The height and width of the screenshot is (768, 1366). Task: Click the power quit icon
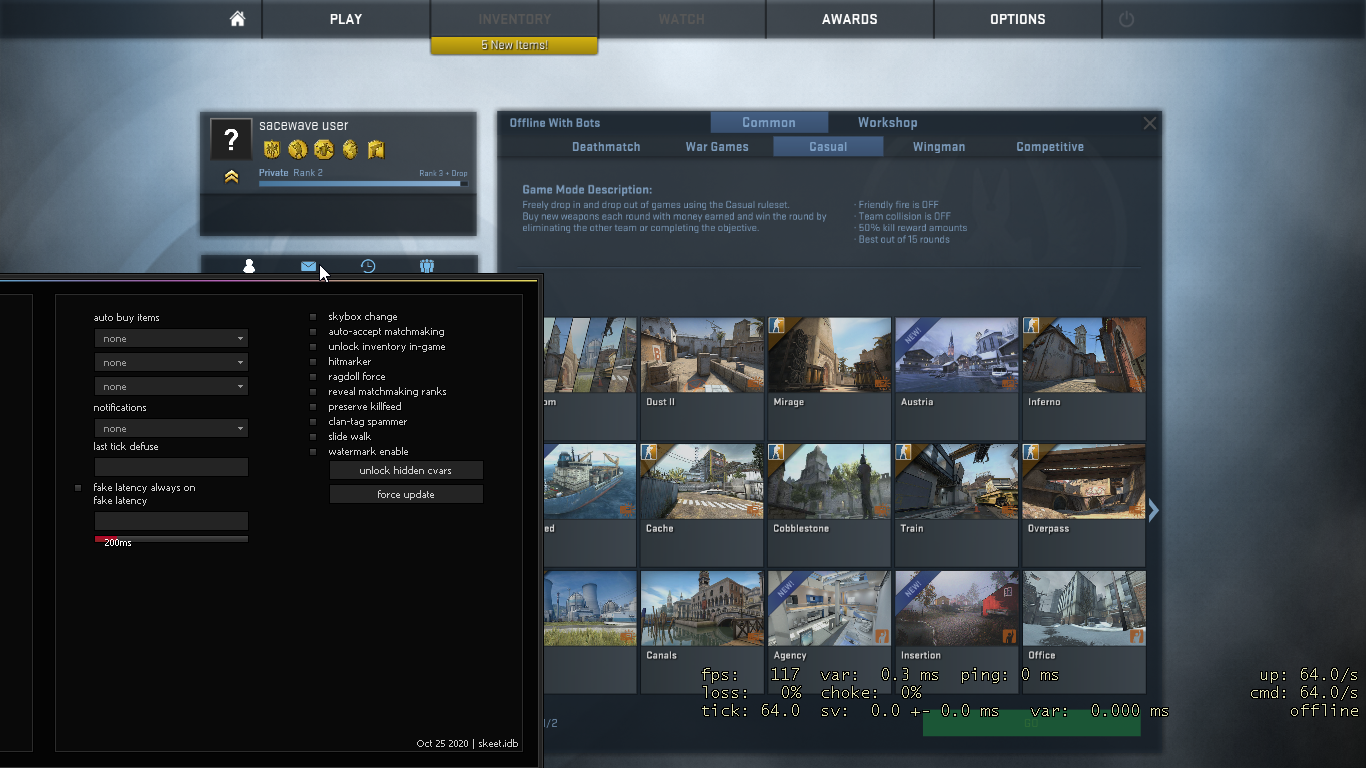pos(1126,19)
